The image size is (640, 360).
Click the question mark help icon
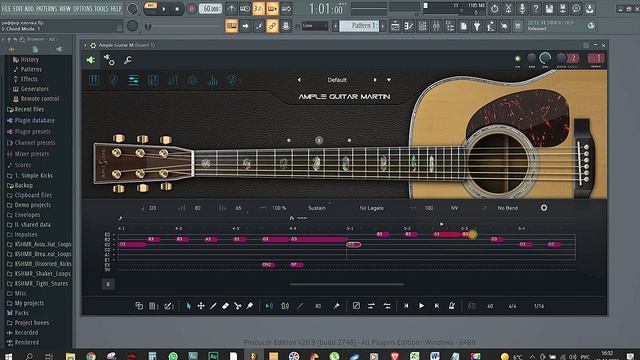tap(536, 9)
